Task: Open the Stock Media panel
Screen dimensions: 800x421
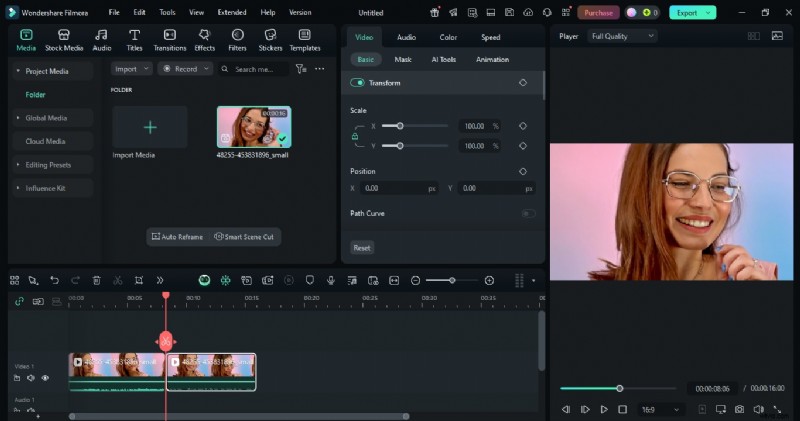Action: point(64,39)
